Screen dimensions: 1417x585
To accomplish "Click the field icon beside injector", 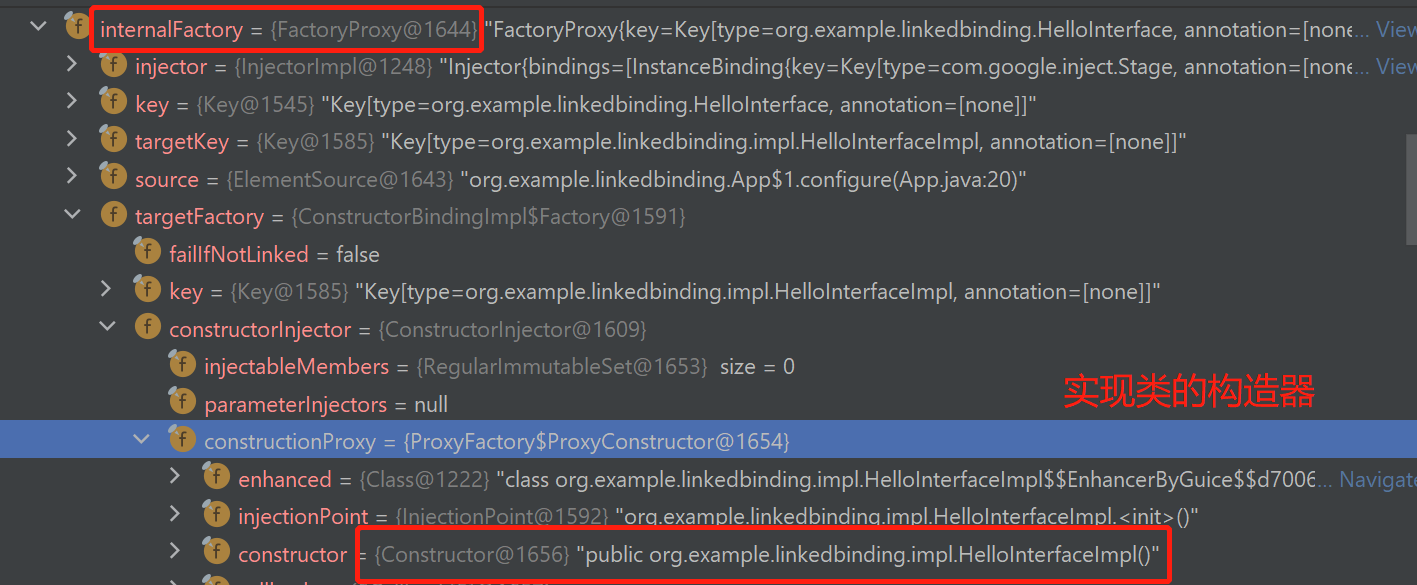I will coord(113,65).
